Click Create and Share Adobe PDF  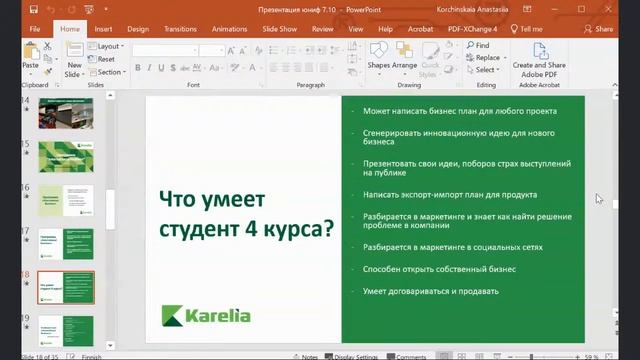(x=539, y=60)
